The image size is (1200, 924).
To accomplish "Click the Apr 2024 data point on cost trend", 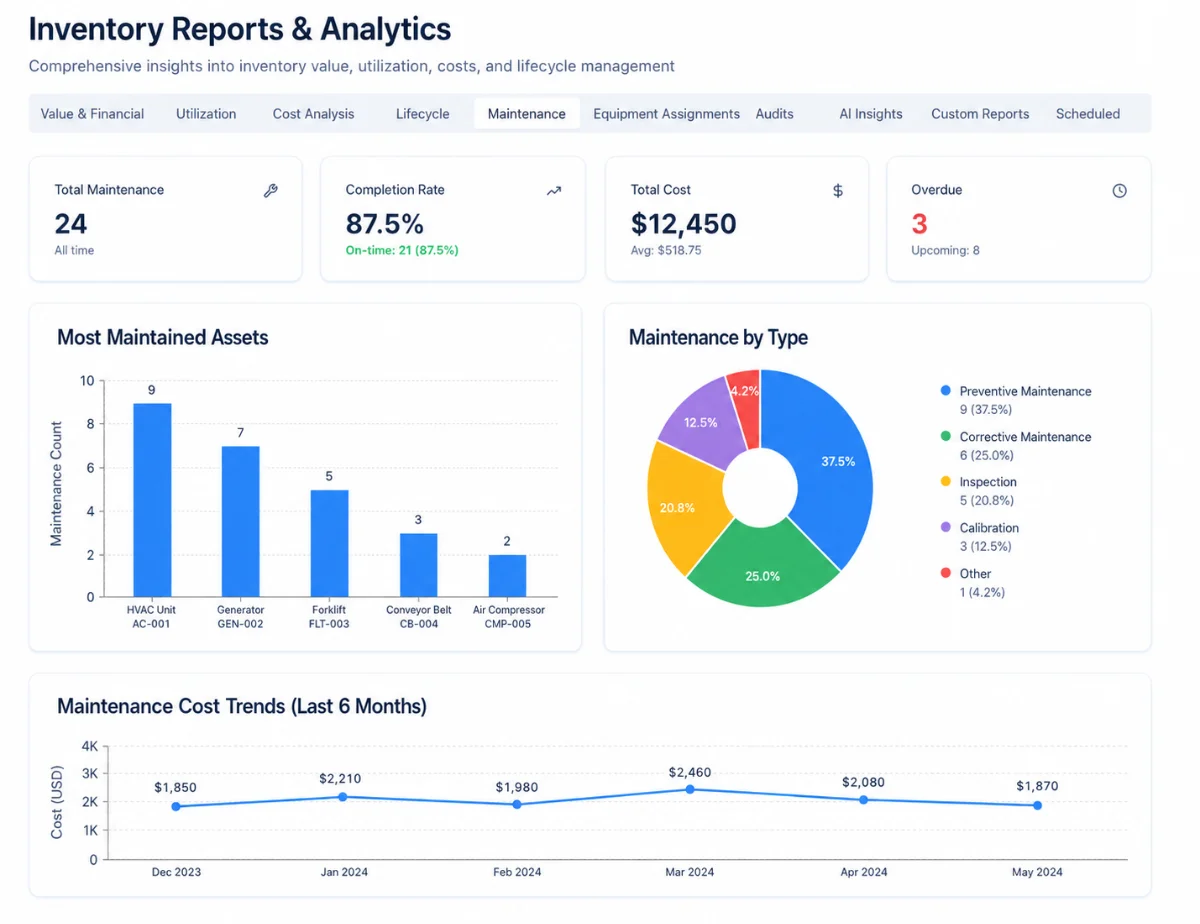I will tap(863, 800).
